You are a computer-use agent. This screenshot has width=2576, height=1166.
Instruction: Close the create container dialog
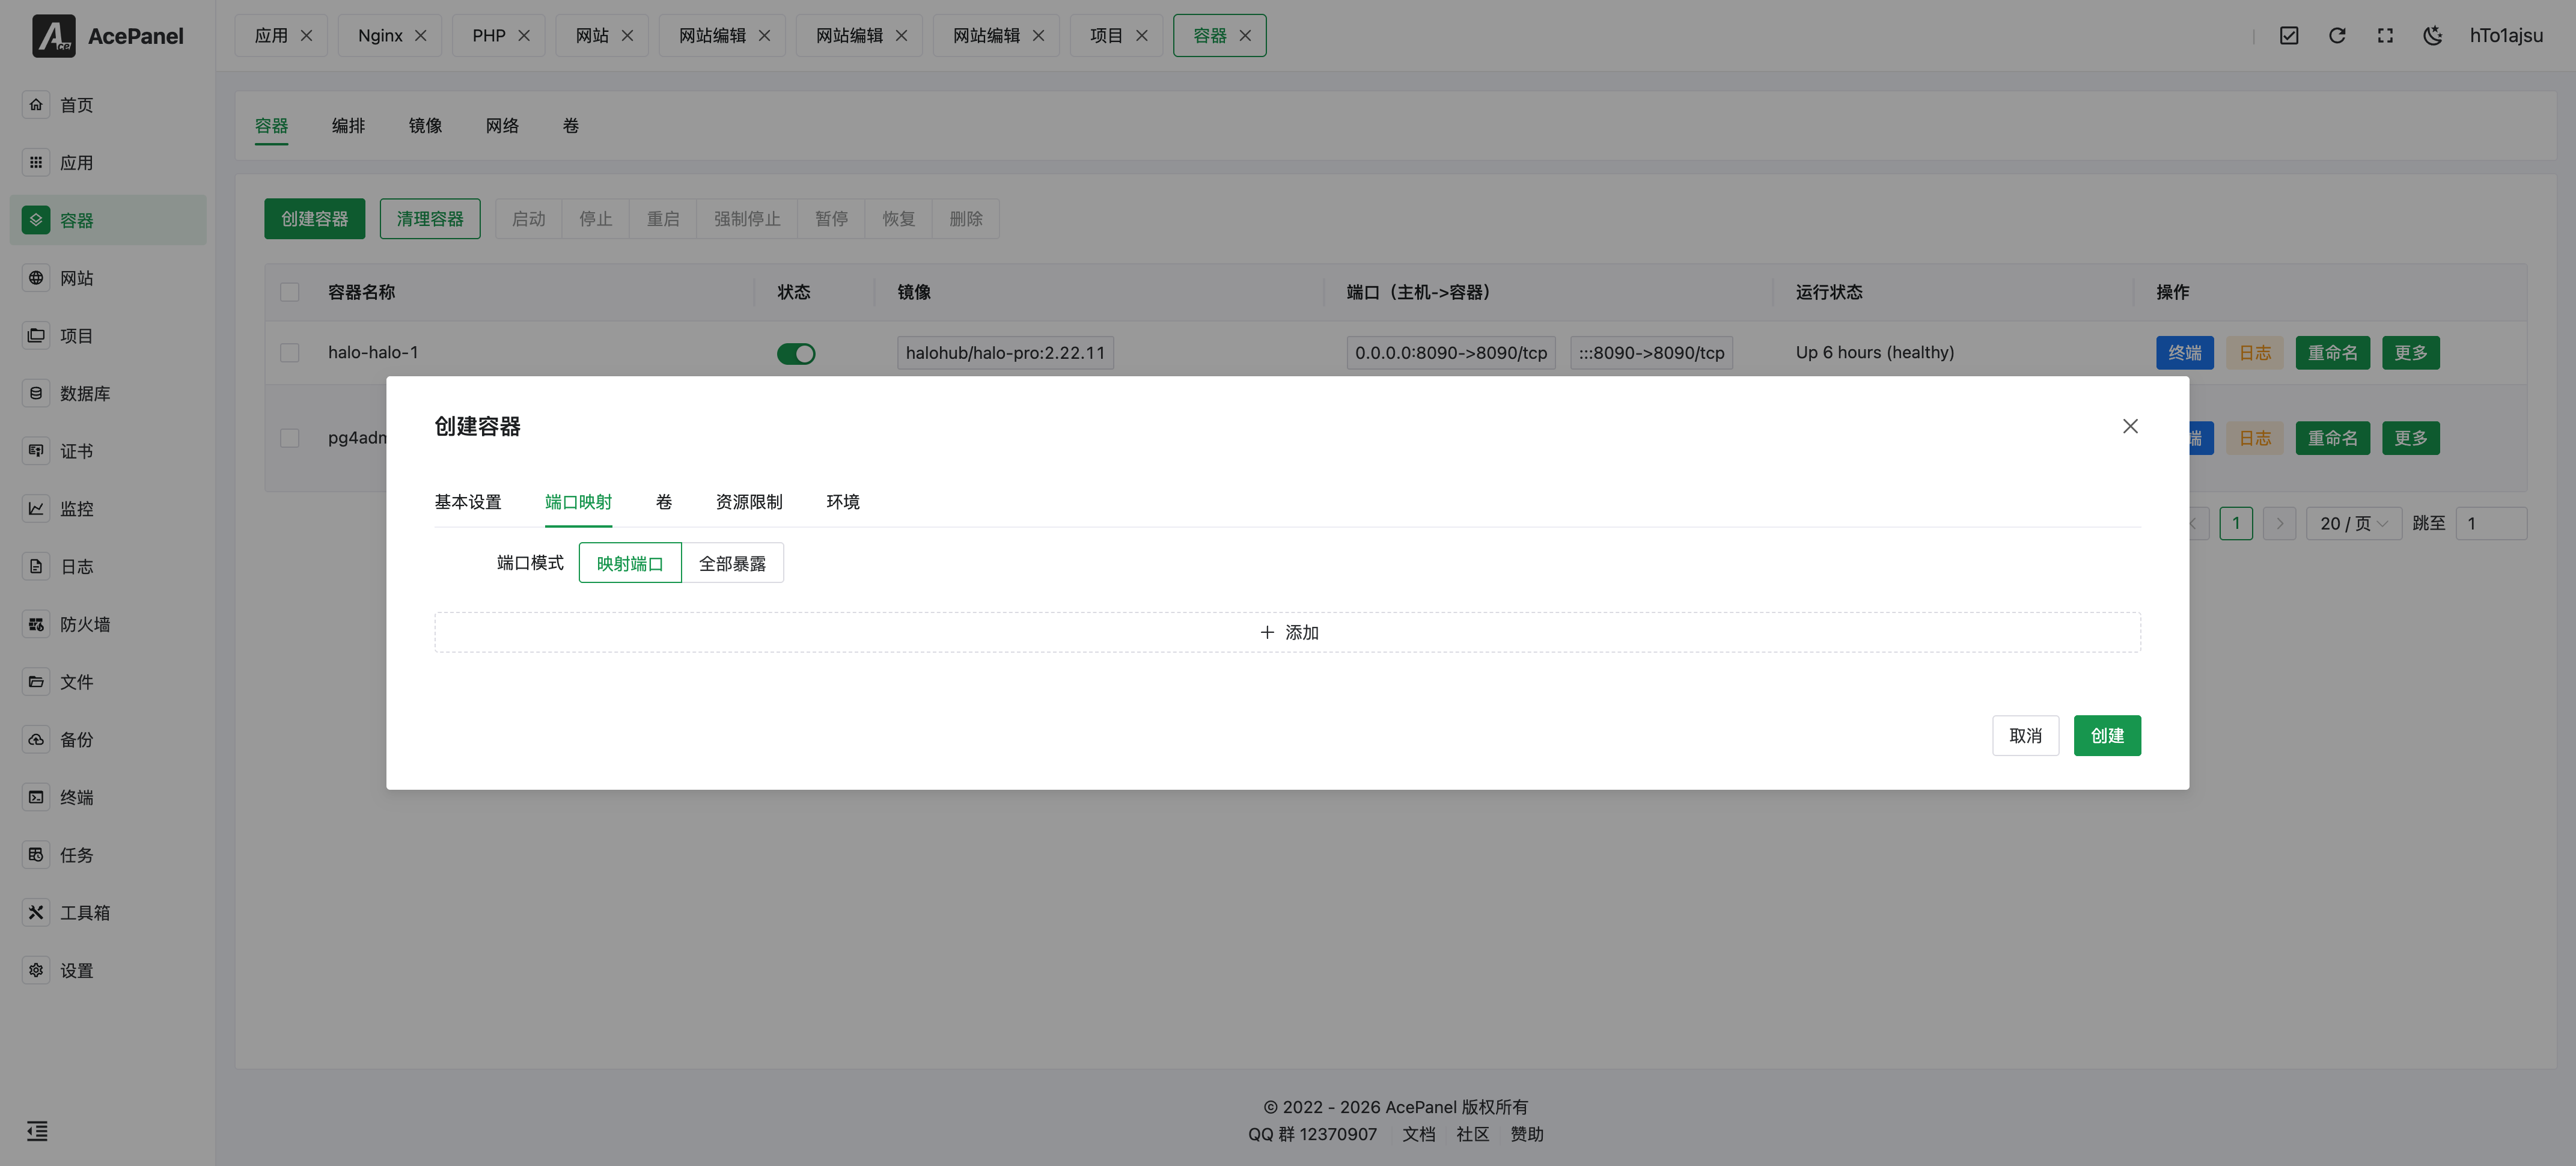coord(2130,426)
